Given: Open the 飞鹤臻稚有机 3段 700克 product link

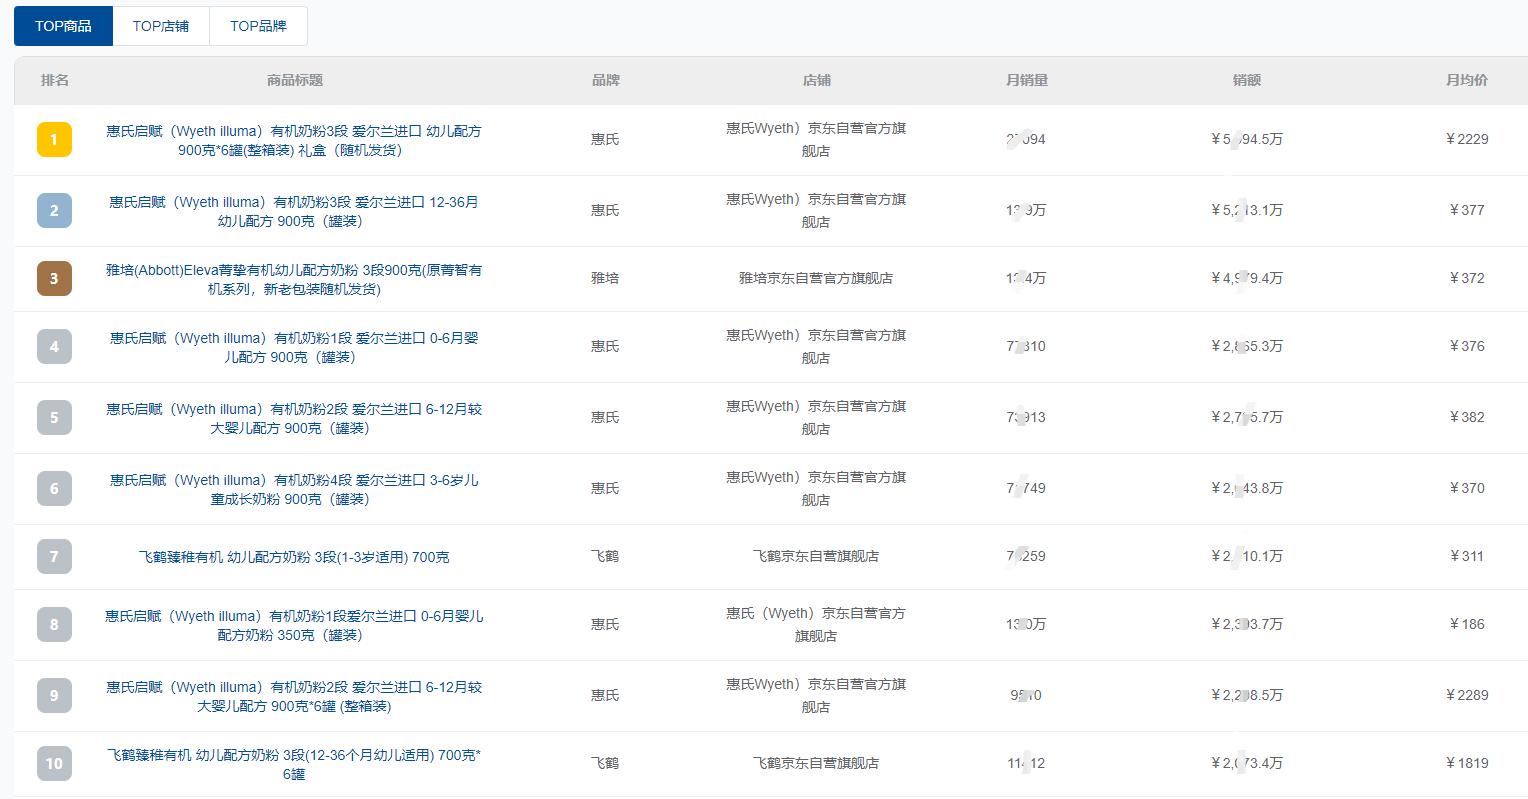Looking at the screenshot, I should [292, 557].
